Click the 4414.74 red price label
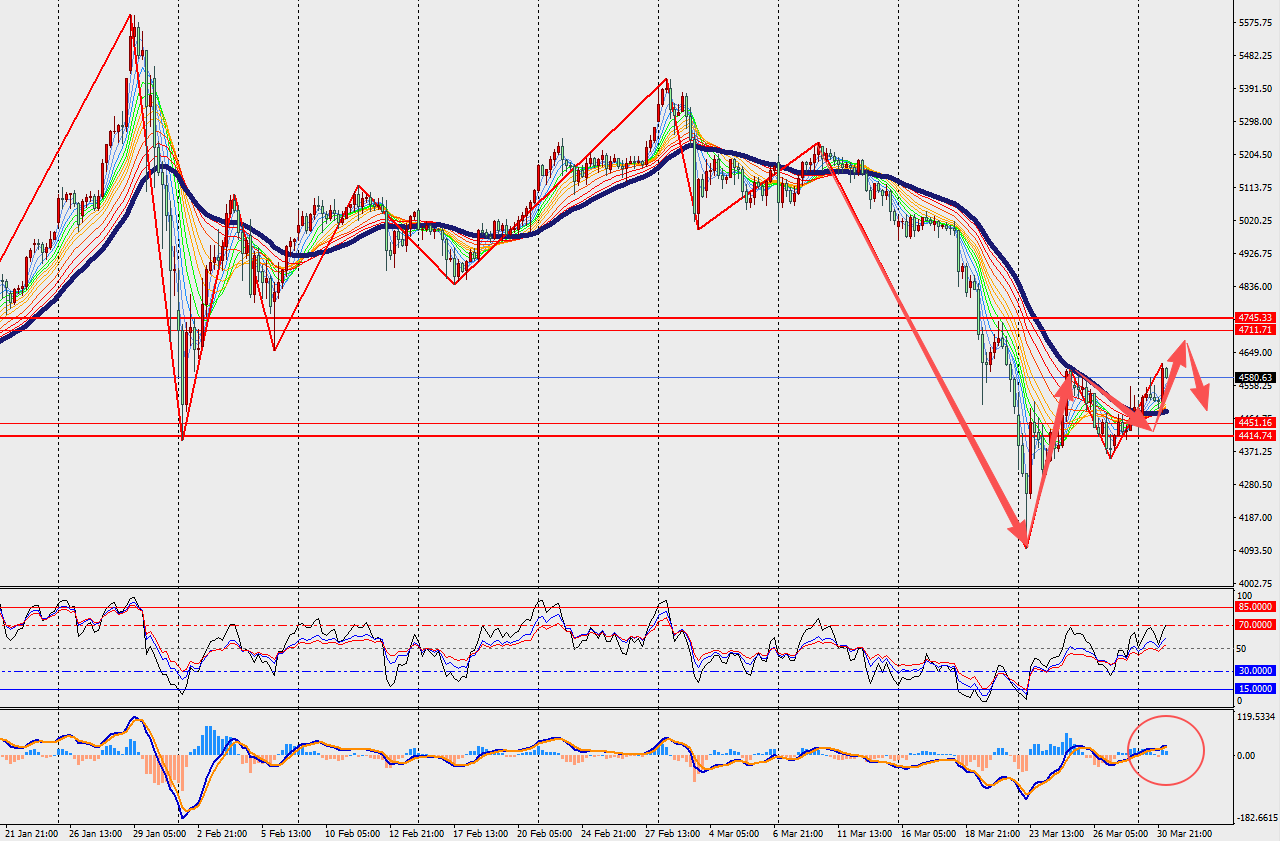 tap(1254, 436)
